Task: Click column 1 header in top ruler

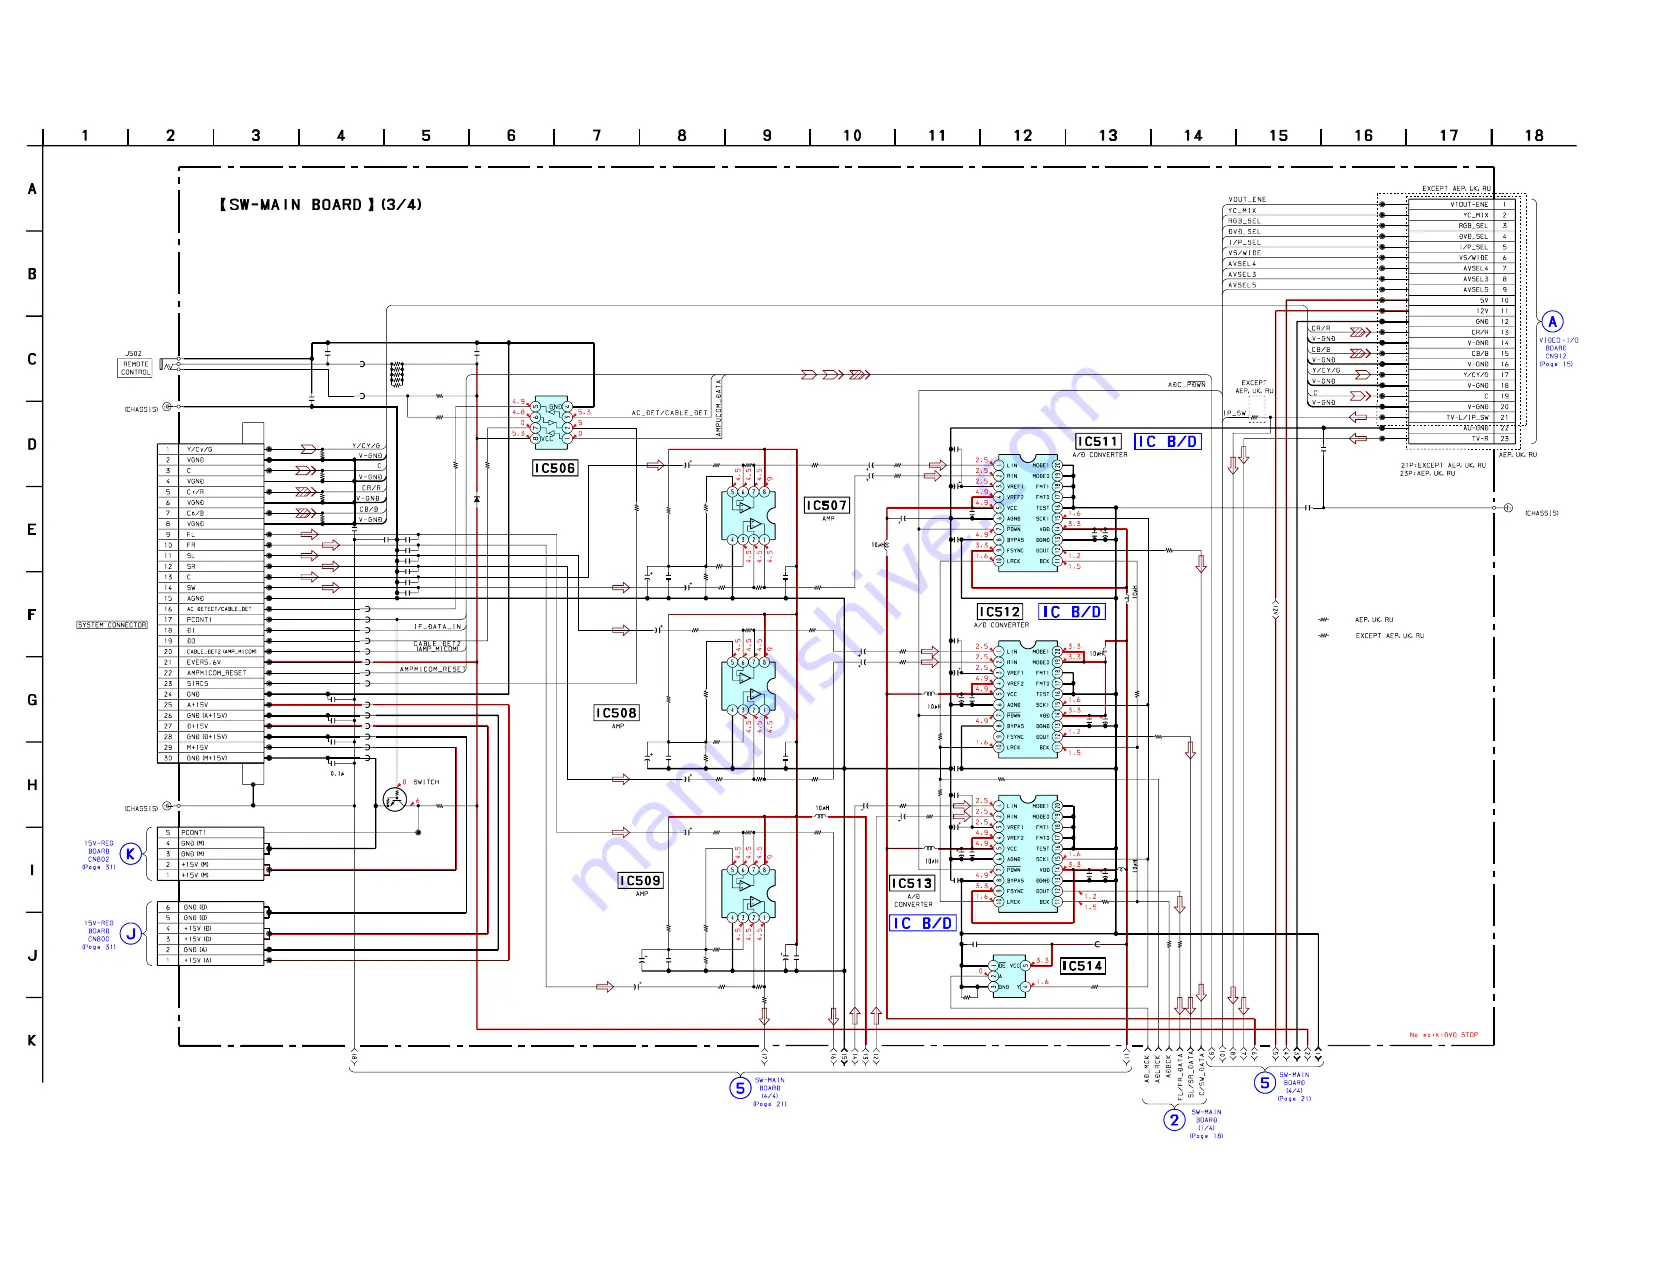Action: point(85,136)
